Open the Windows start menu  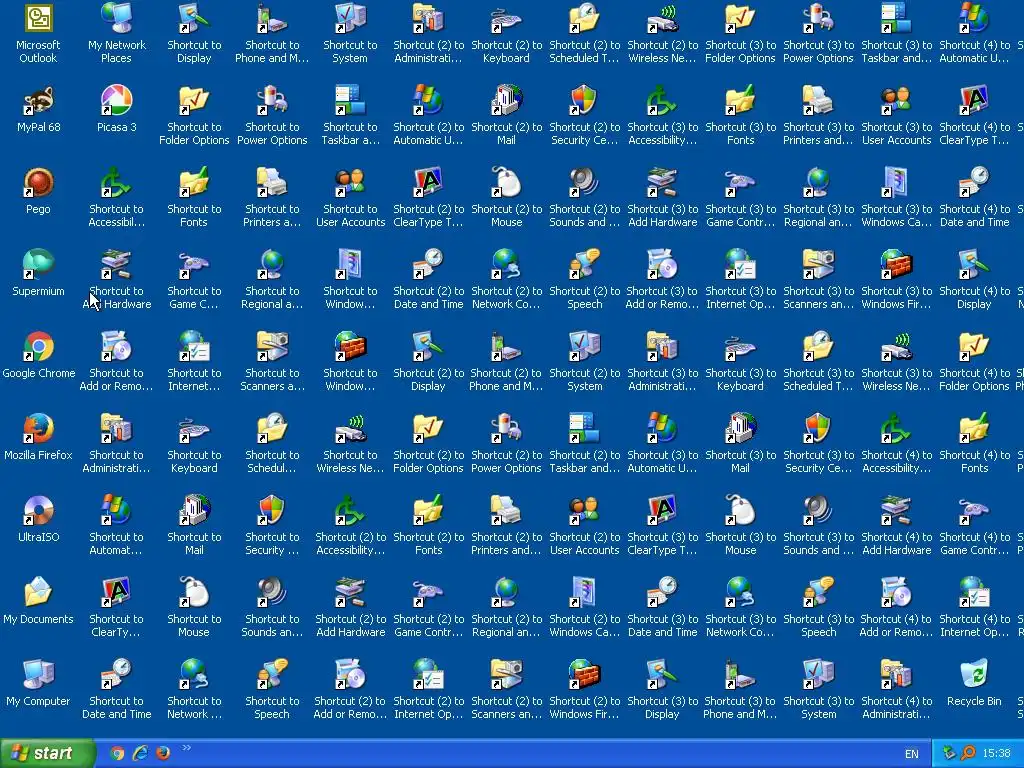[x=47, y=753]
